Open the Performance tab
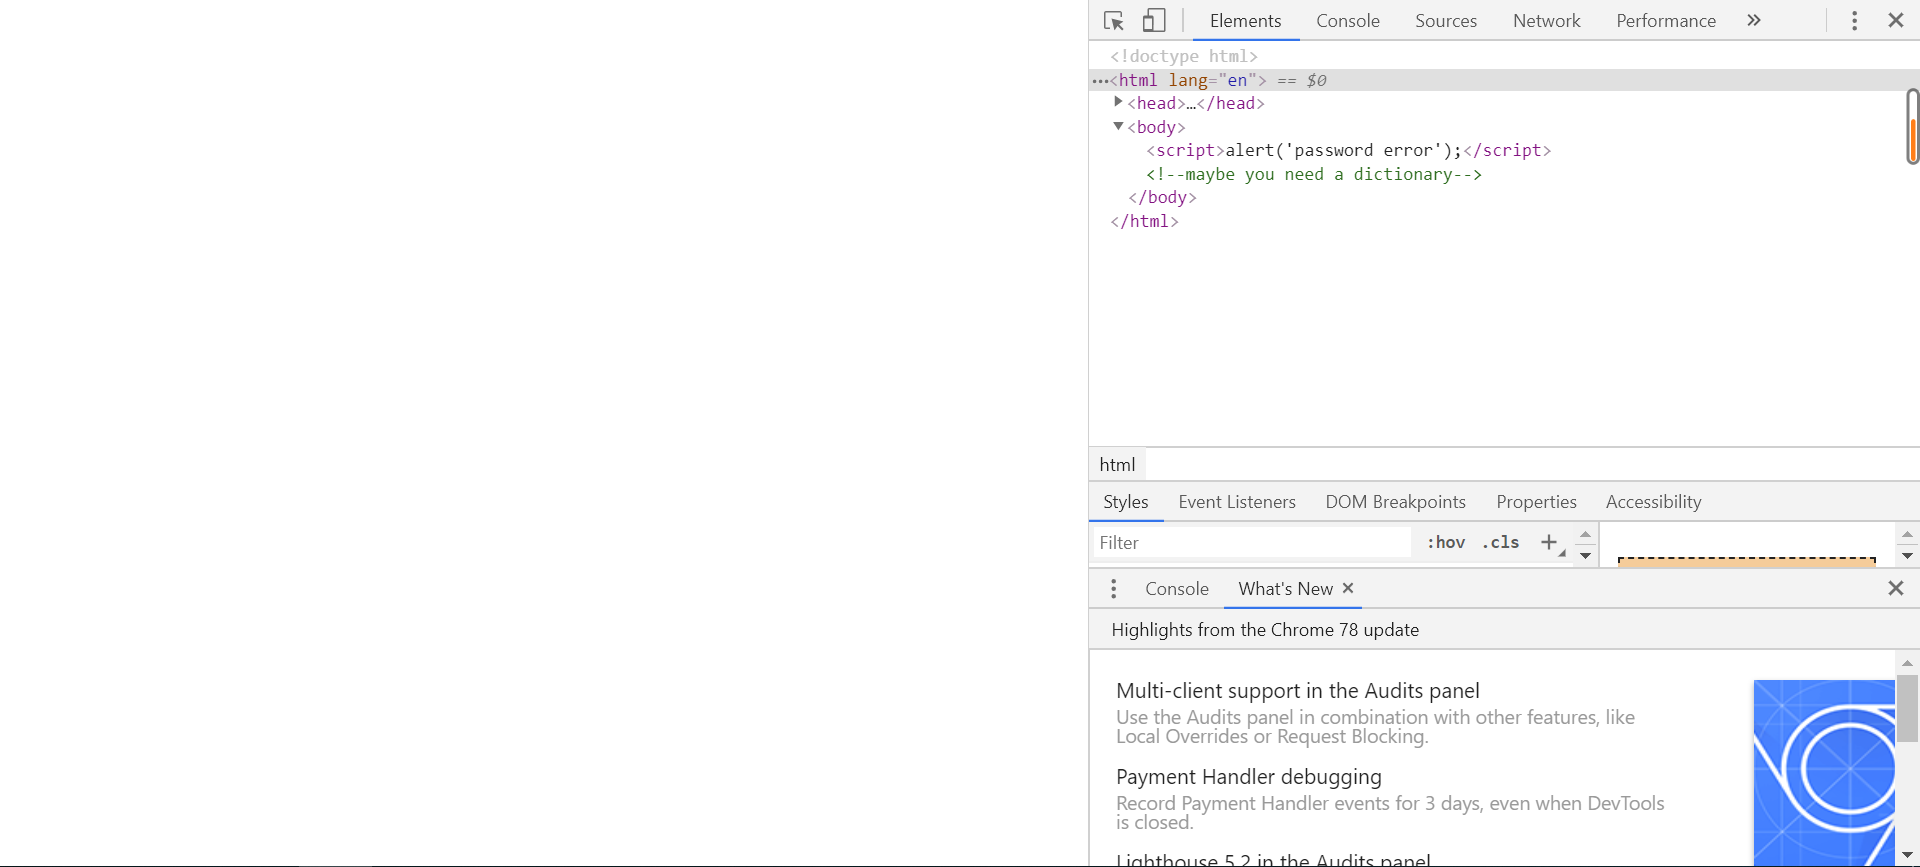Image resolution: width=1920 pixels, height=867 pixels. pyautogui.click(x=1665, y=21)
